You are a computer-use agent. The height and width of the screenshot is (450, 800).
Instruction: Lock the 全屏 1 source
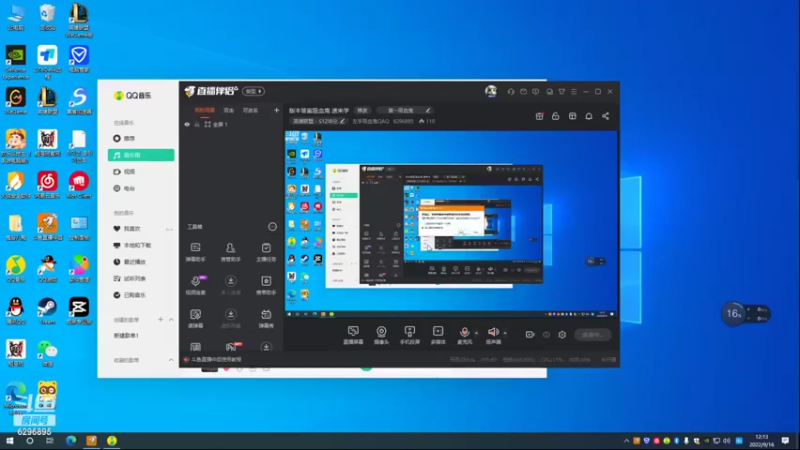pos(197,124)
